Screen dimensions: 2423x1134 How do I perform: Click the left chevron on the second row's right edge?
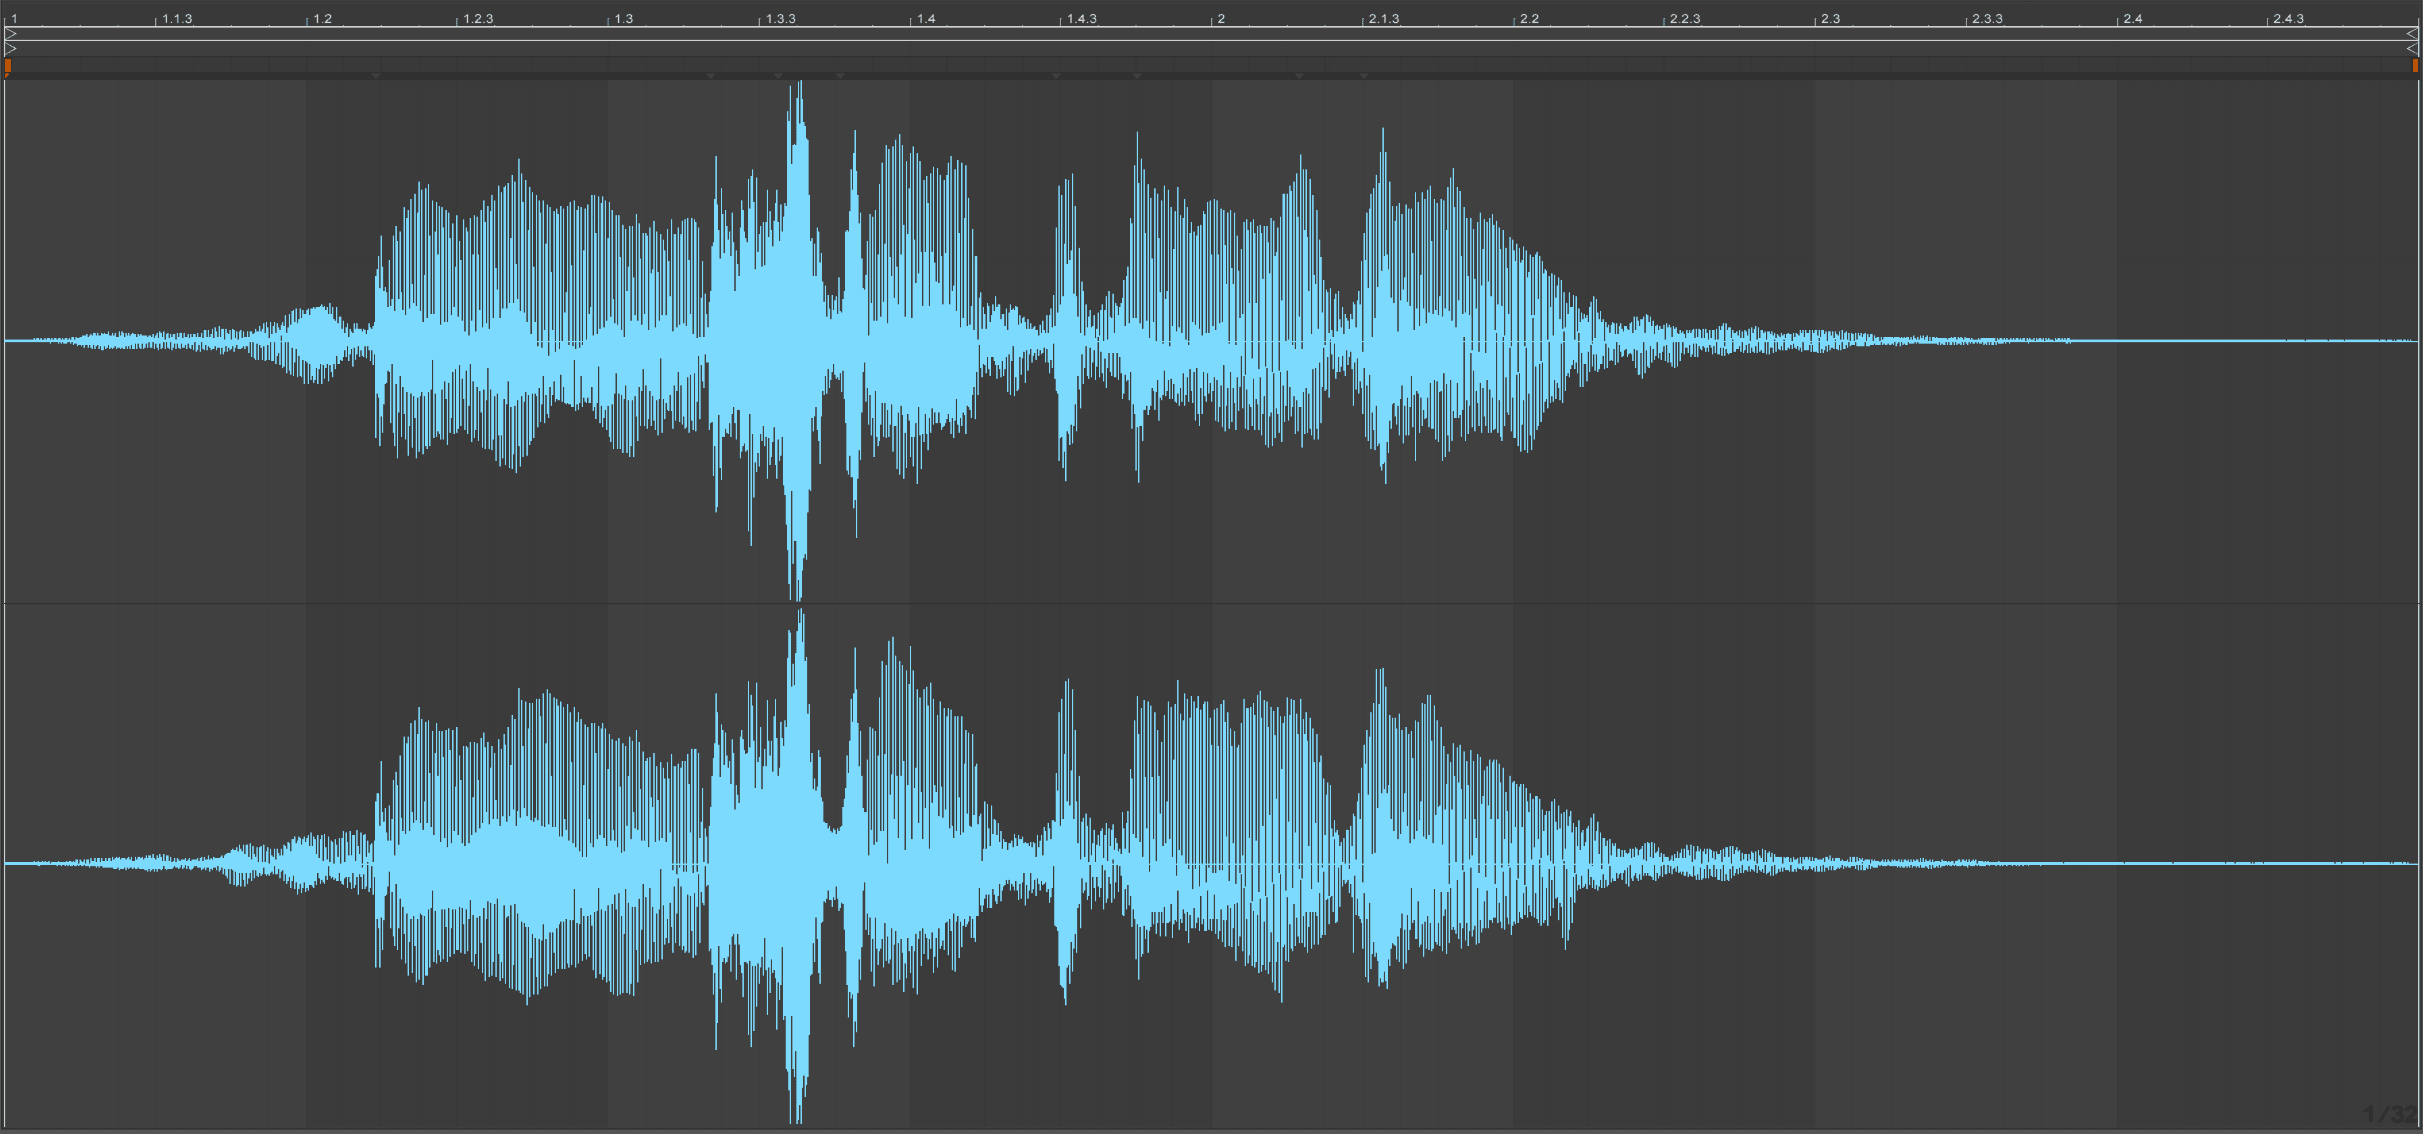click(x=2412, y=47)
